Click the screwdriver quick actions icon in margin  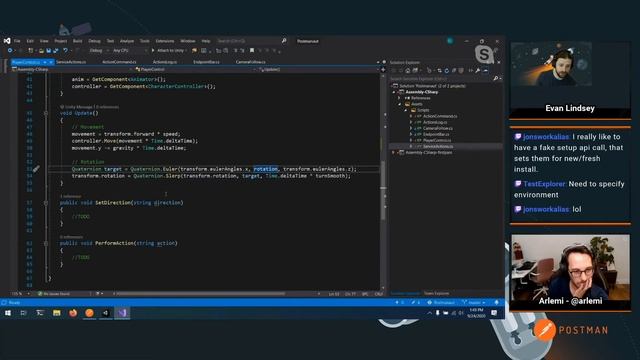point(36,169)
